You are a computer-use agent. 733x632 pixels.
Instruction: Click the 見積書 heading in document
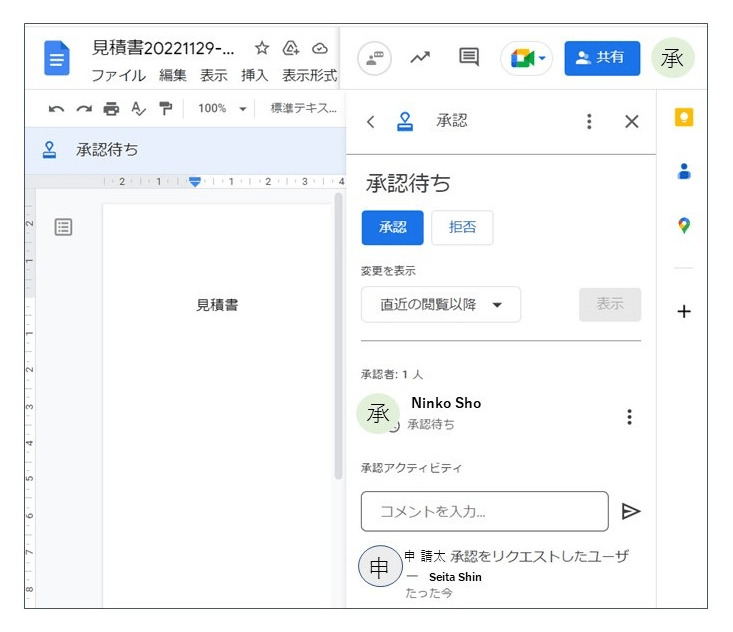(217, 305)
